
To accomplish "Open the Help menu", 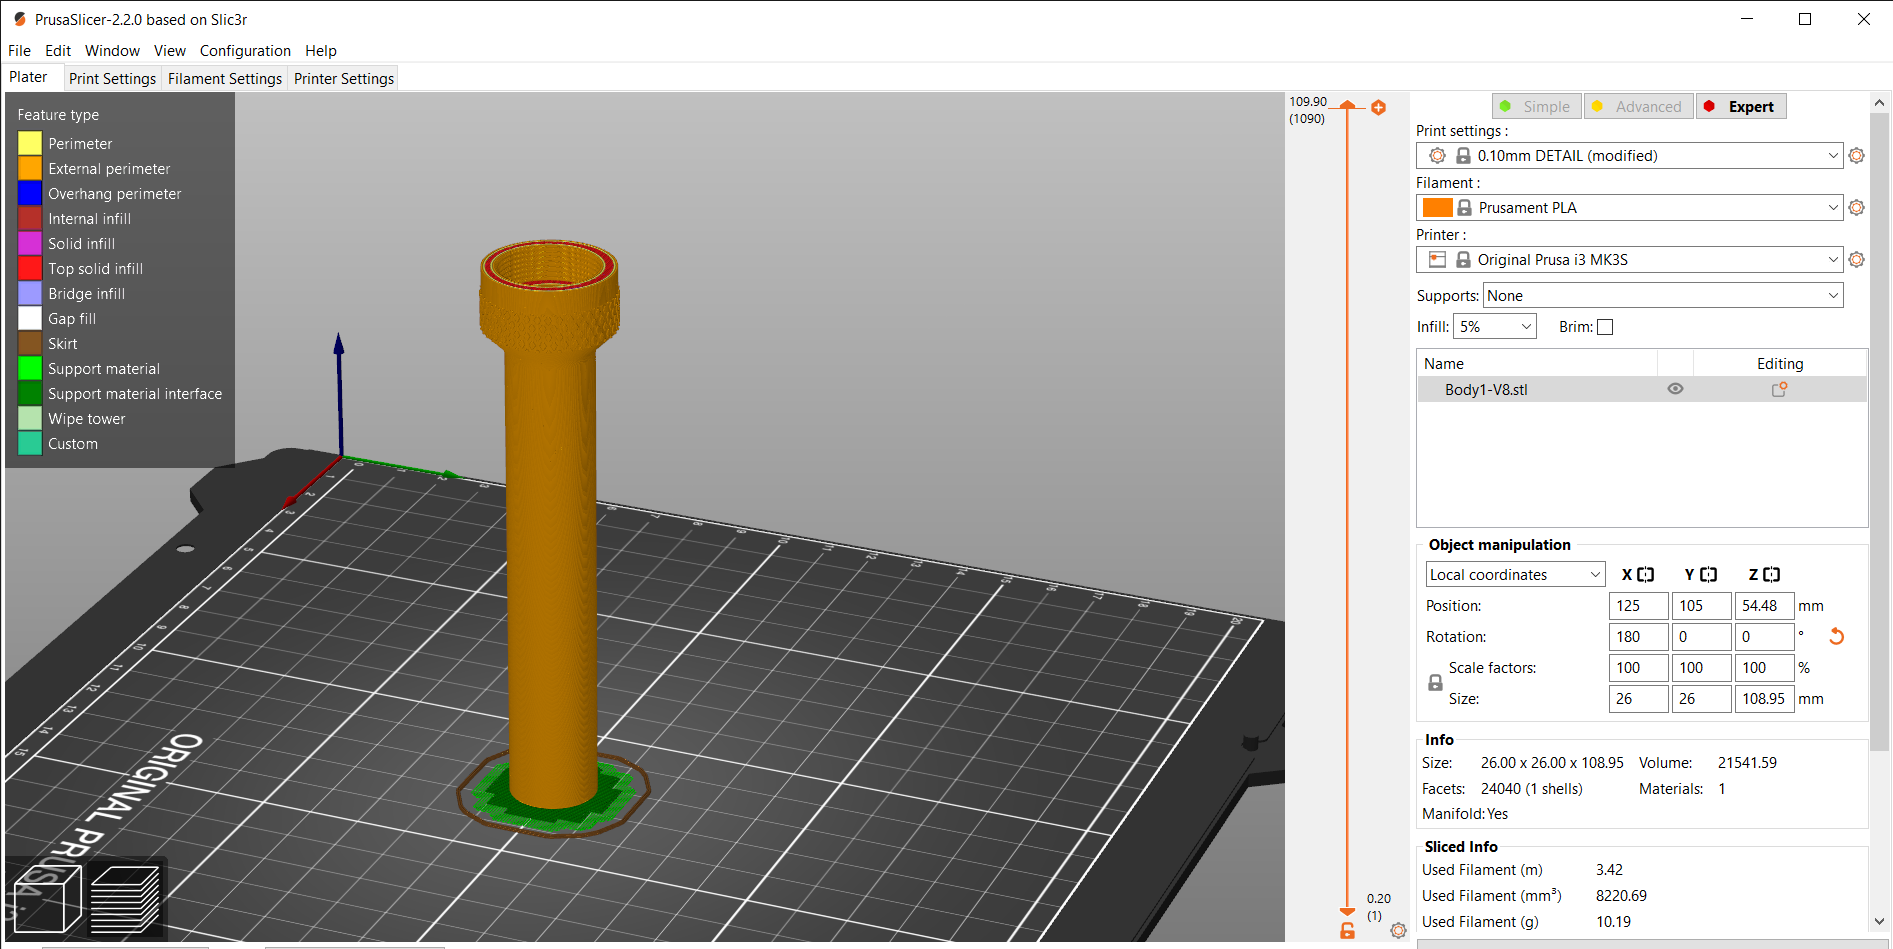I will (x=321, y=51).
